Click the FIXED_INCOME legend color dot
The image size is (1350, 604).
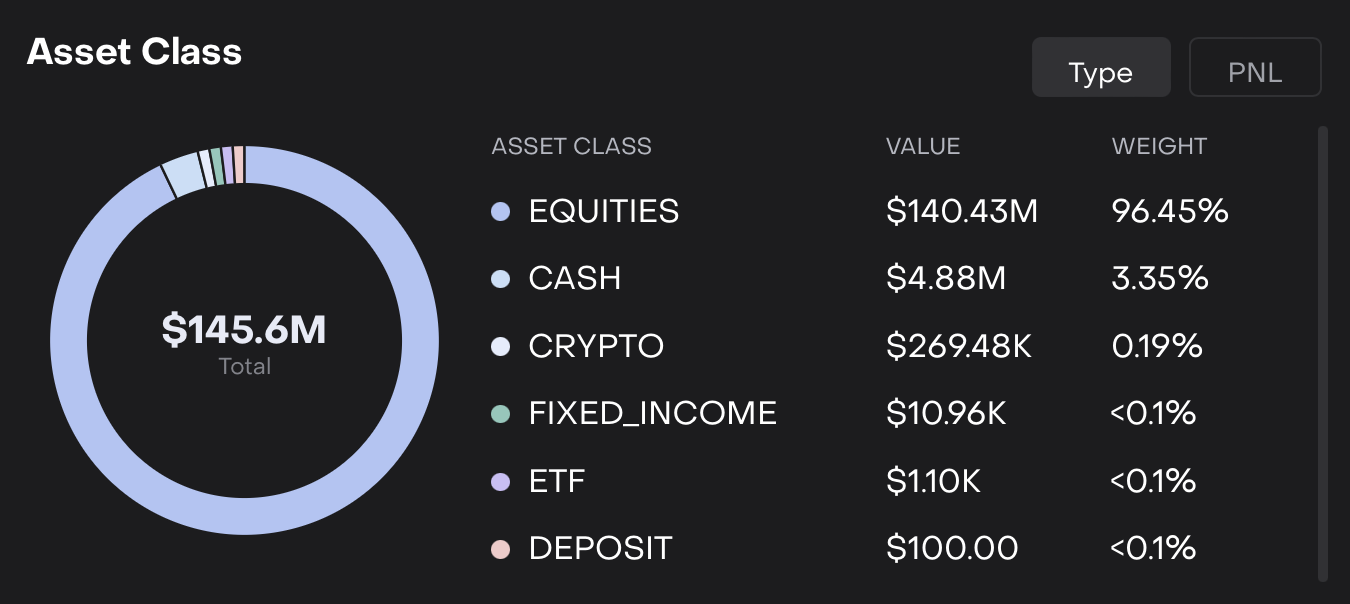[x=501, y=414]
